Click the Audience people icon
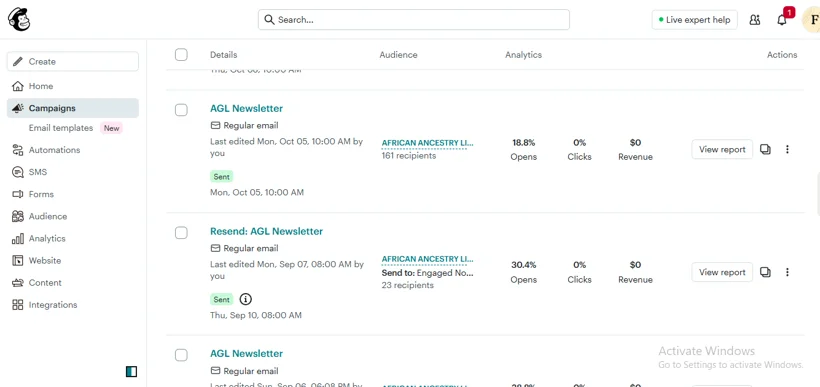 (18, 216)
